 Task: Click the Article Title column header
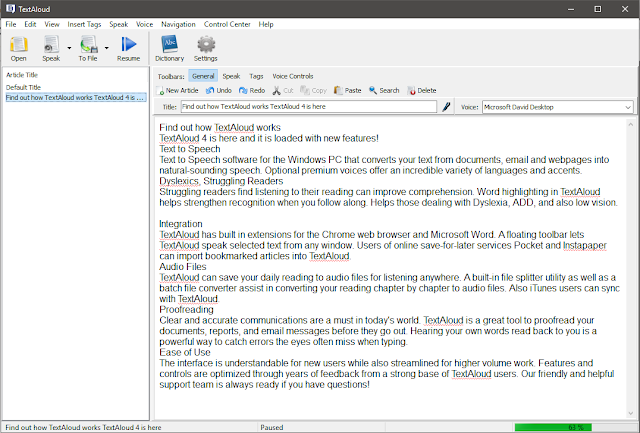click(x=22, y=75)
